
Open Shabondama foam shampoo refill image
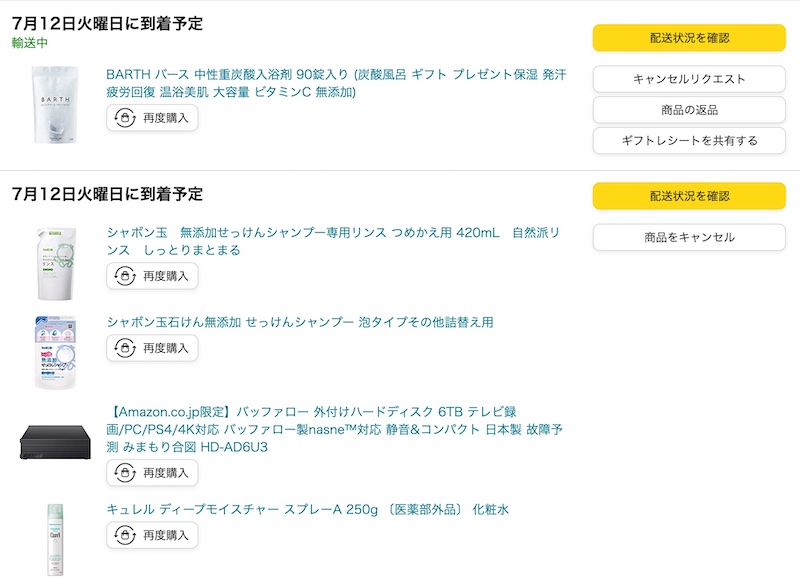(55, 352)
